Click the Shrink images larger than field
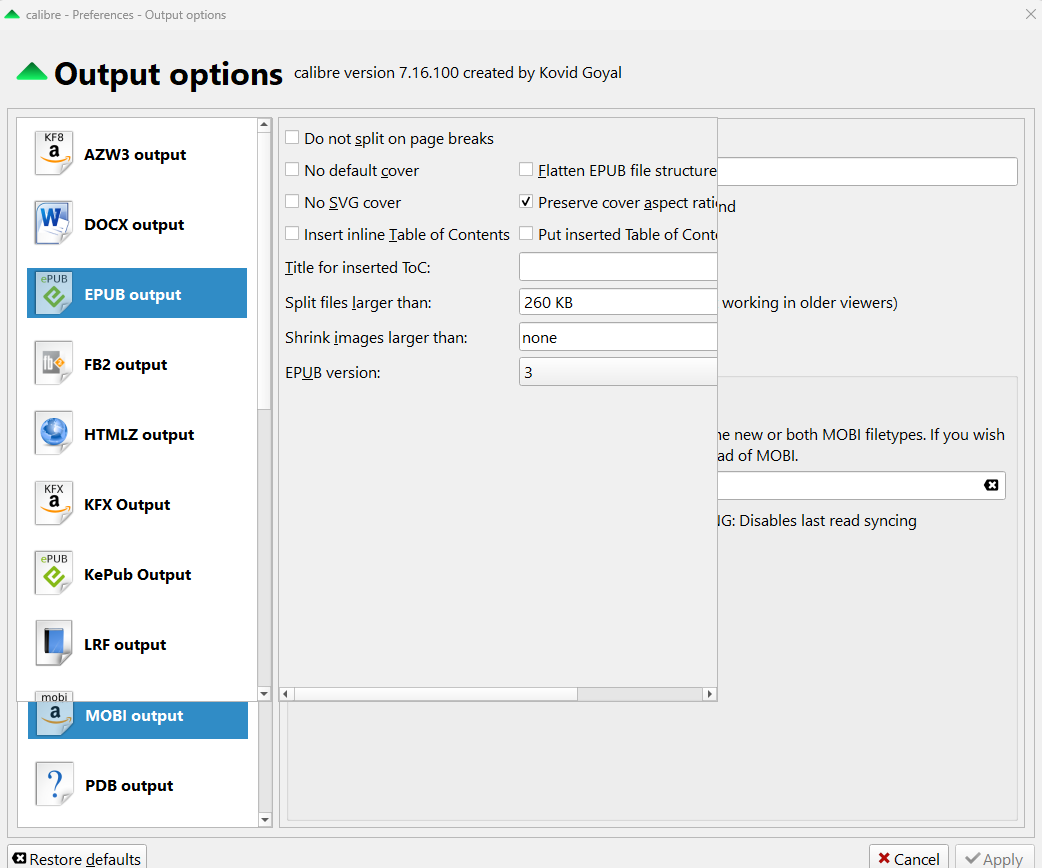Screen dimensions: 1042x868 click(618, 337)
